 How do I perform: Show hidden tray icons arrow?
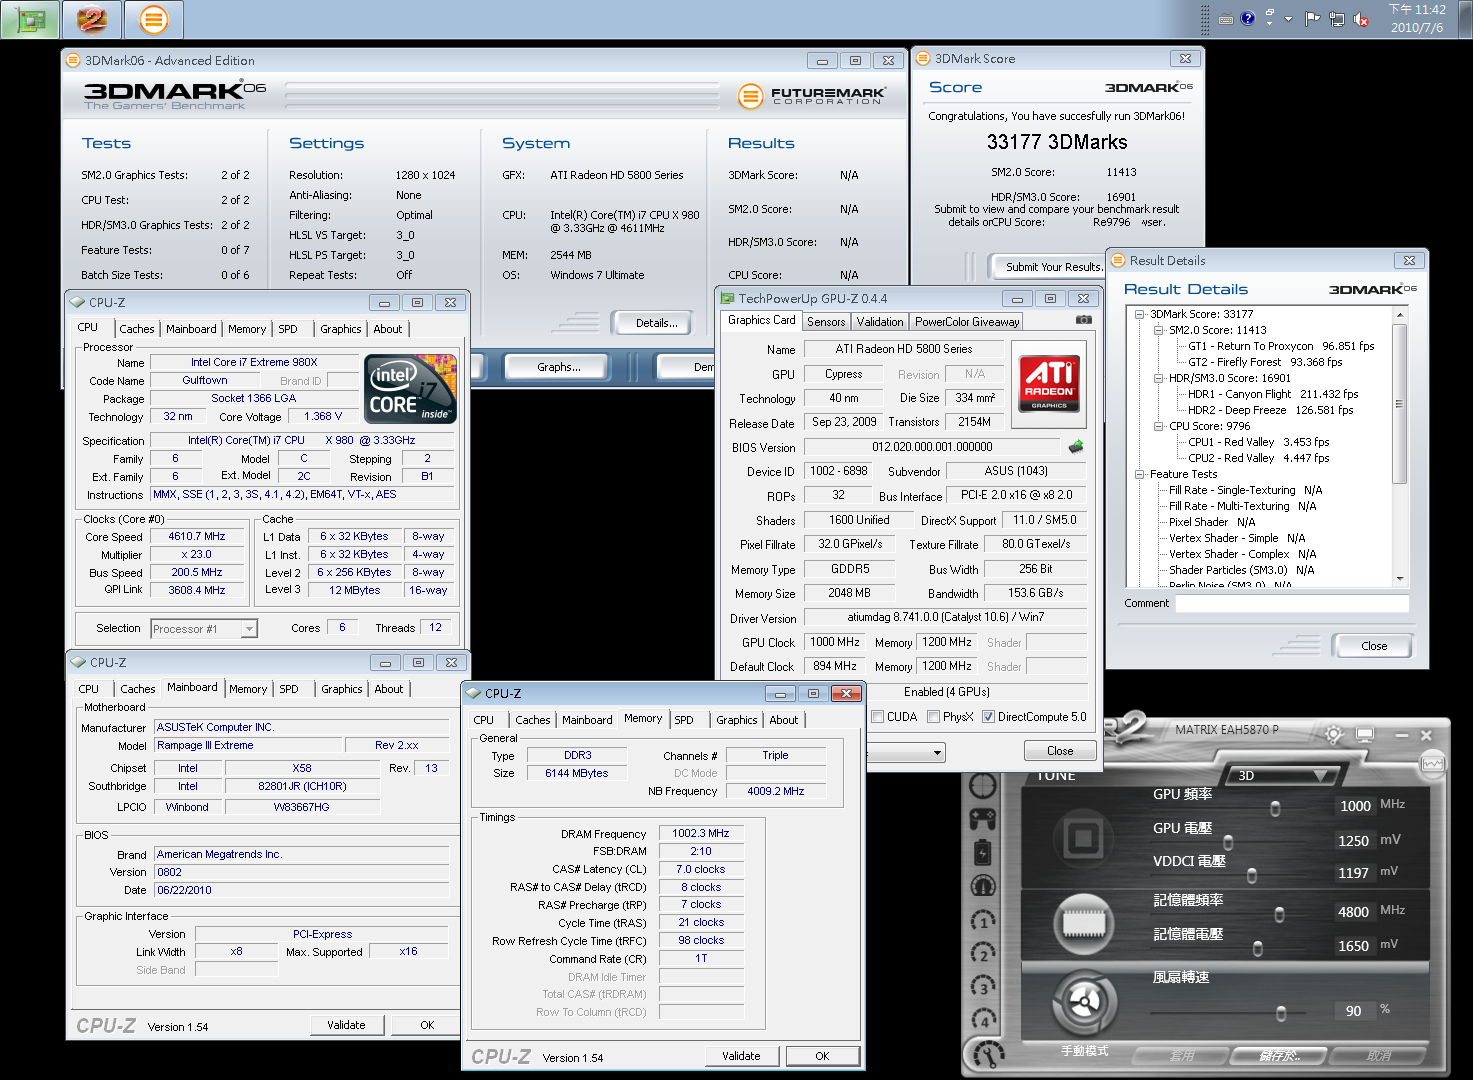pyautogui.click(x=1288, y=19)
